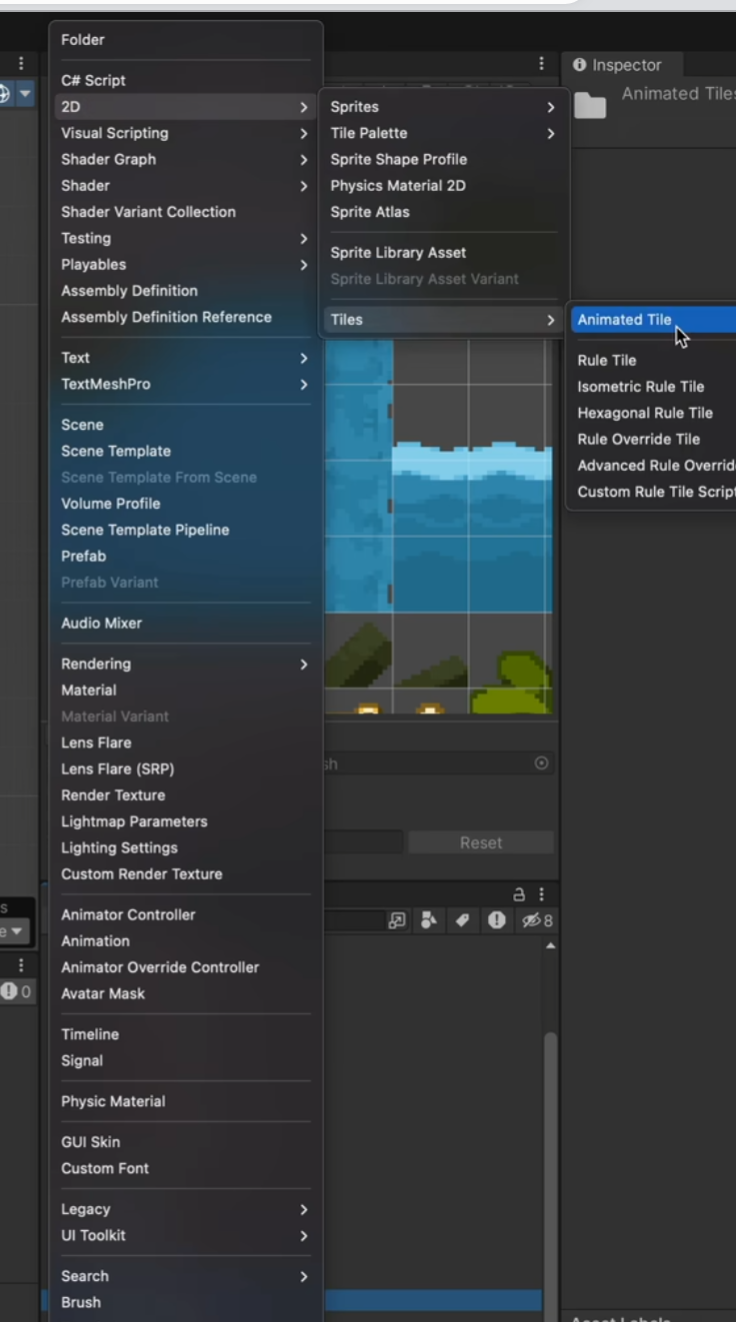Click the open-in-search icon beside search field
Image resolution: width=736 pixels, height=1322 pixels.
click(397, 921)
